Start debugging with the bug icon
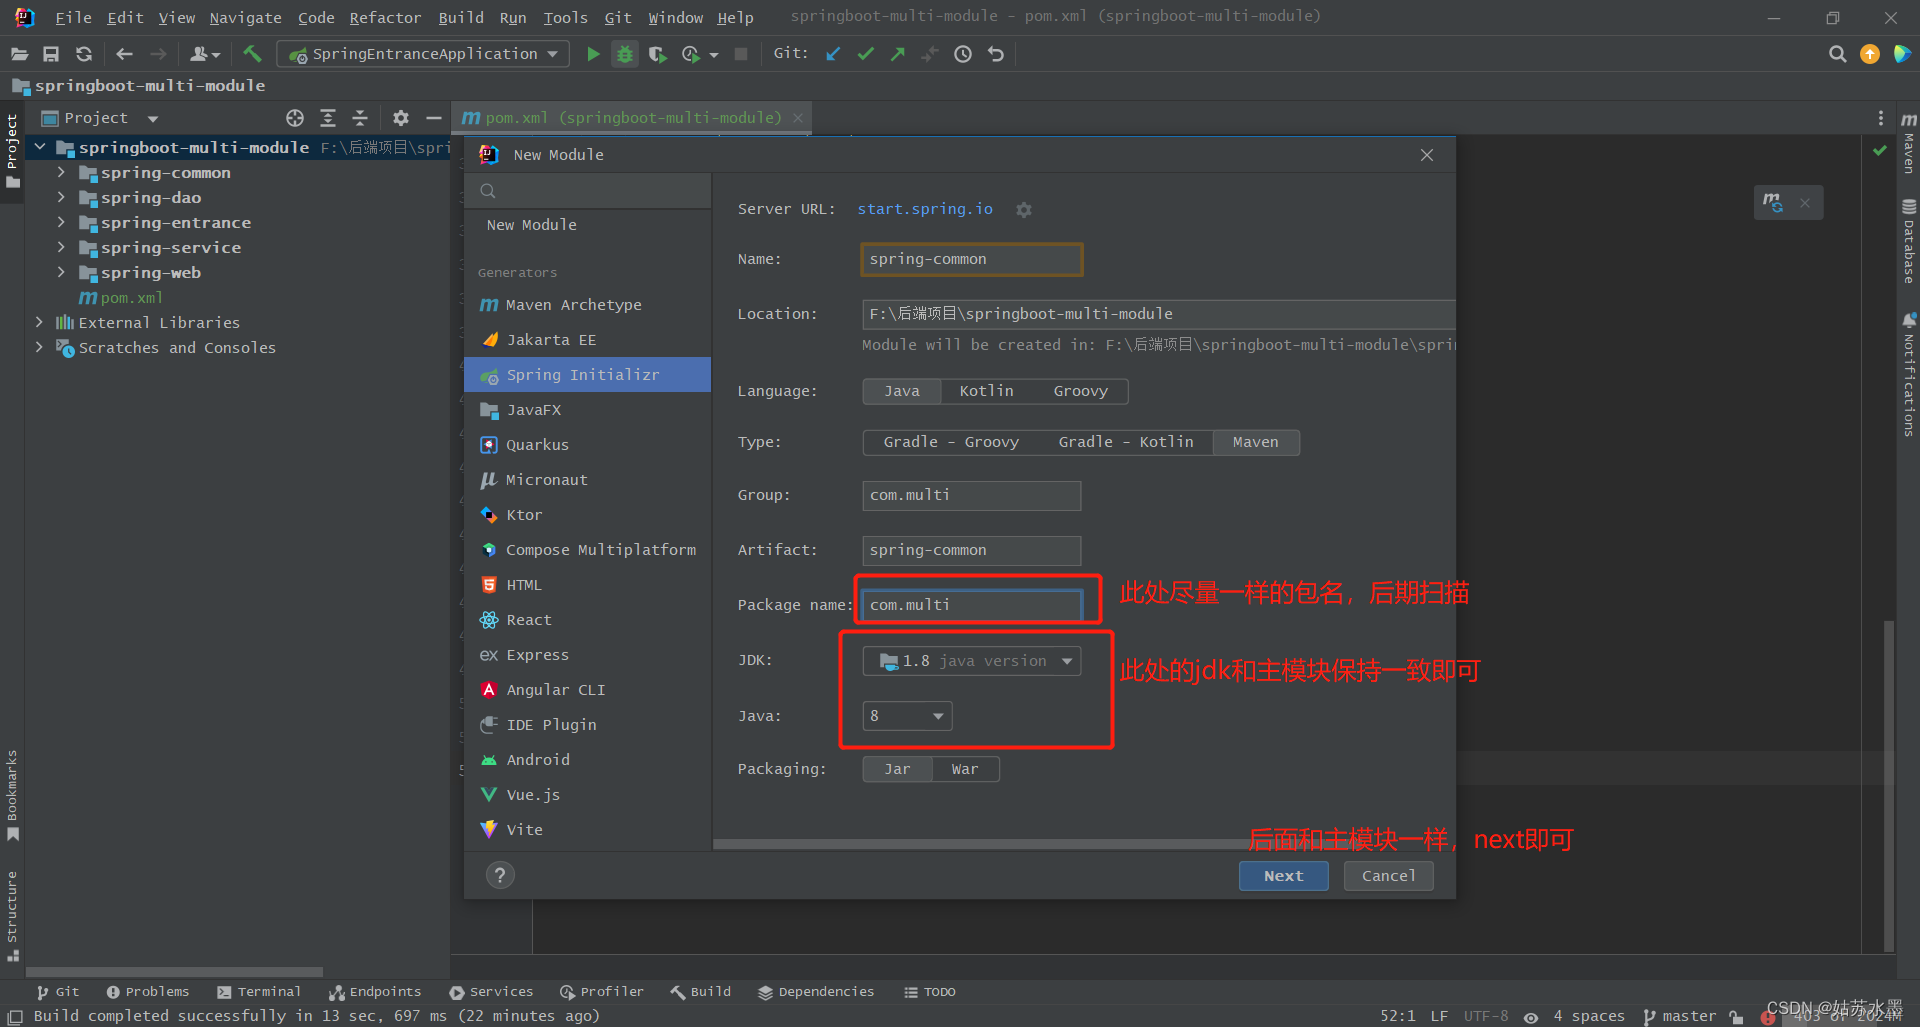Screen dimensions: 1920x1027 click(625, 54)
